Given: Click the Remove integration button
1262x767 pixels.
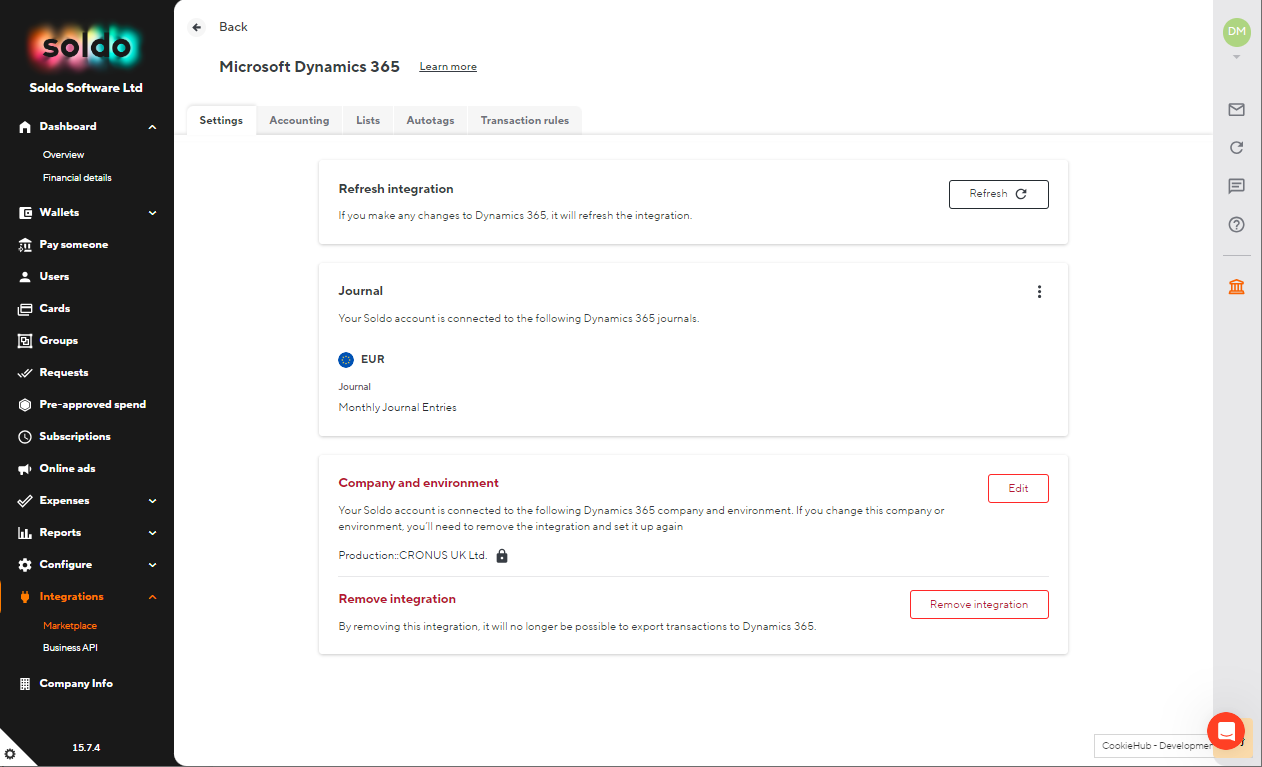Looking at the screenshot, I should coord(979,604).
